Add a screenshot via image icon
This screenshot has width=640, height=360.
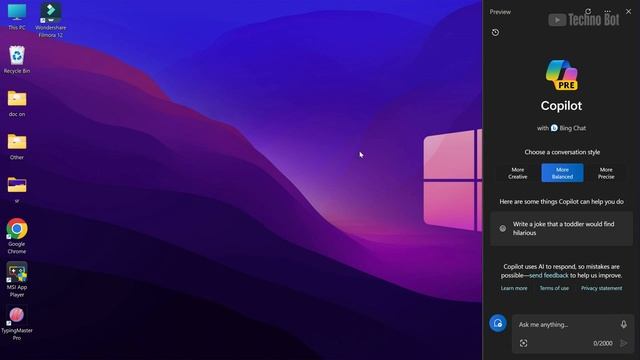pyautogui.click(x=523, y=343)
